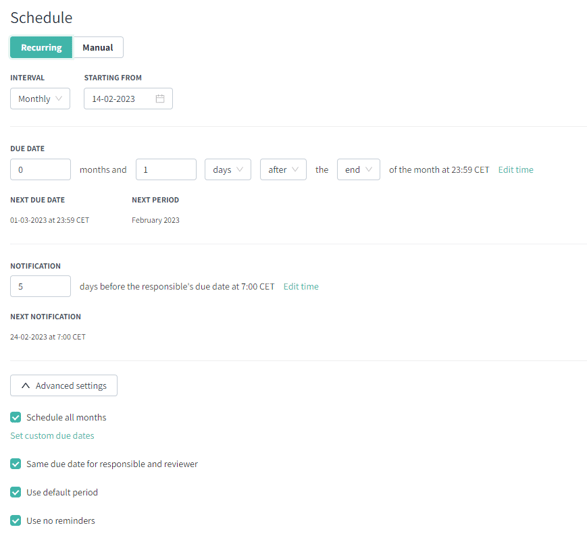Screen dimensions: 587x542
Task: Toggle Use no reminders checkbox
Action: click(x=16, y=521)
